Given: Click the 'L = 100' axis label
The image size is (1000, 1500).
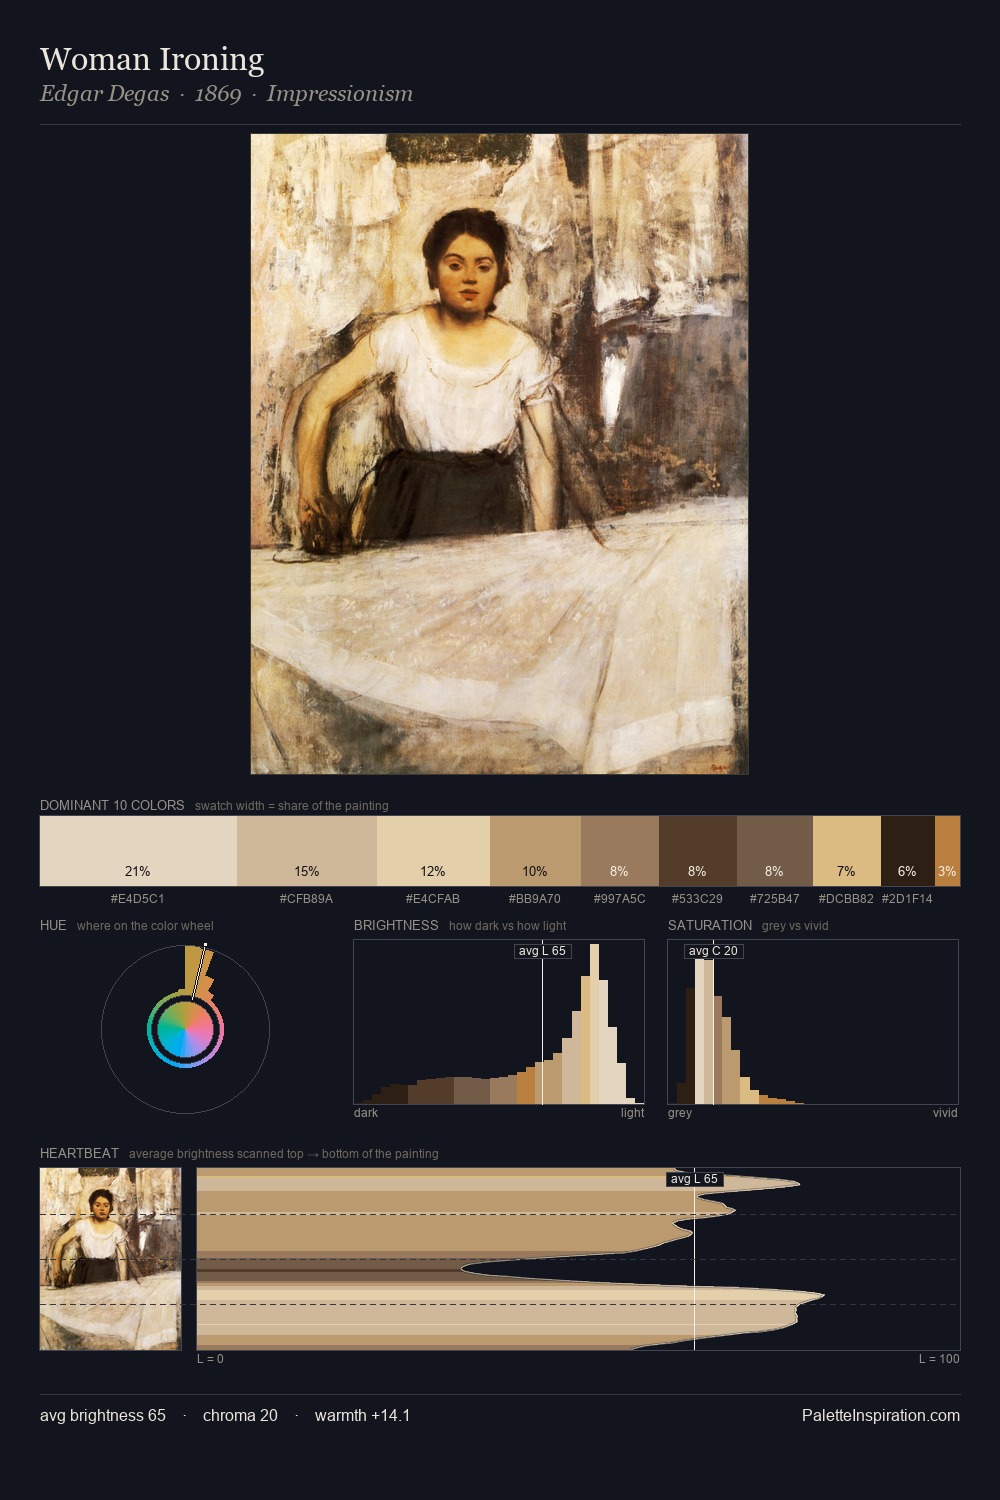Looking at the screenshot, I should tap(939, 1359).
